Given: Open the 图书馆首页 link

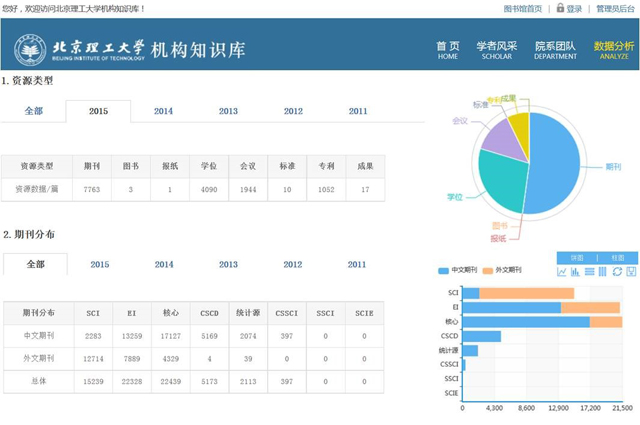Looking at the screenshot, I should (x=523, y=9).
